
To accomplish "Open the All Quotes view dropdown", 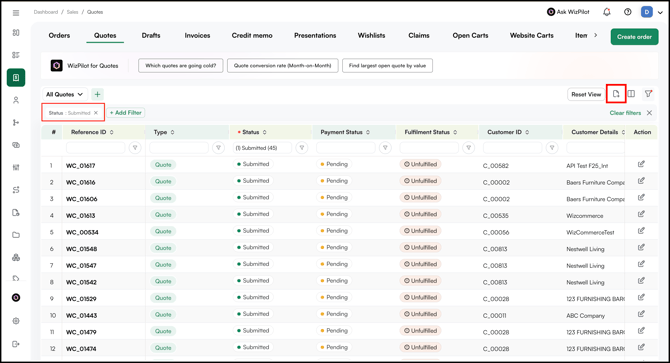I will tap(65, 94).
